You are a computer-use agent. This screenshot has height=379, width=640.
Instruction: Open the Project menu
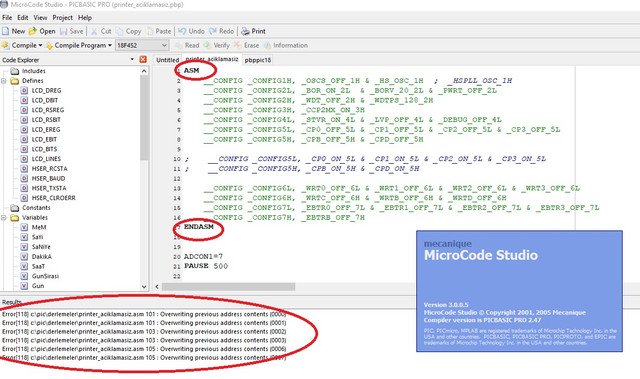(62, 18)
